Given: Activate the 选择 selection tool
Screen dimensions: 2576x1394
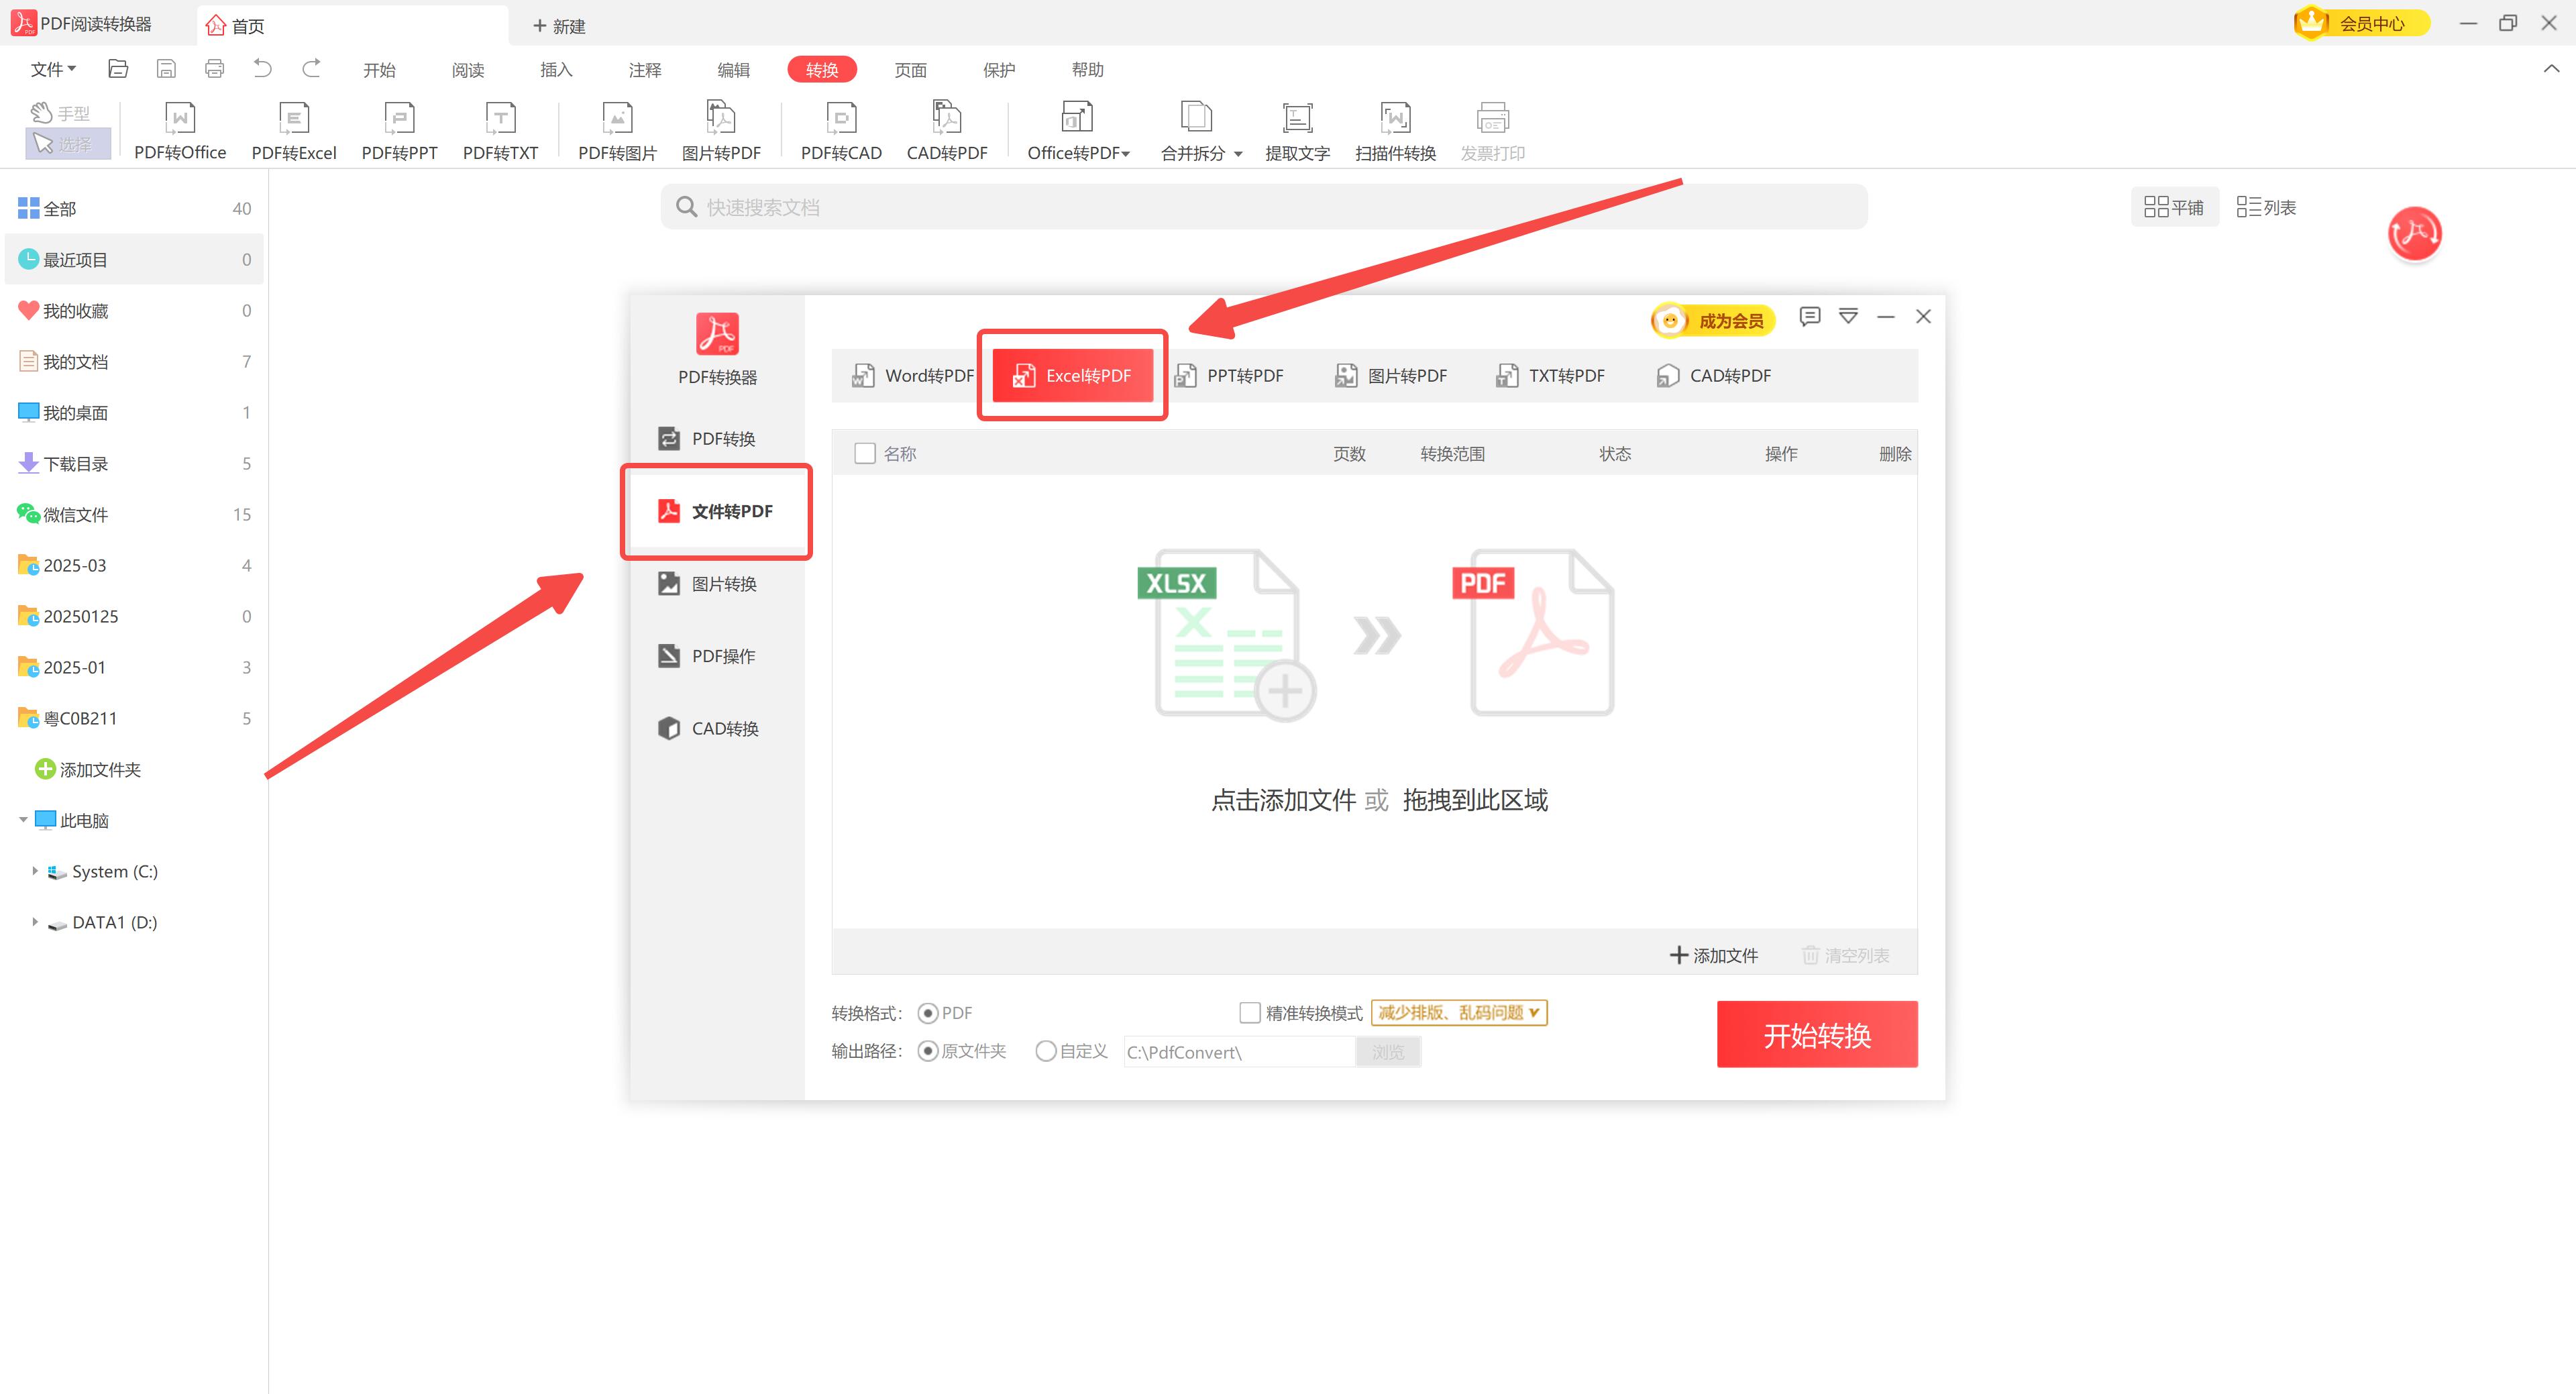Looking at the screenshot, I should 67,144.
